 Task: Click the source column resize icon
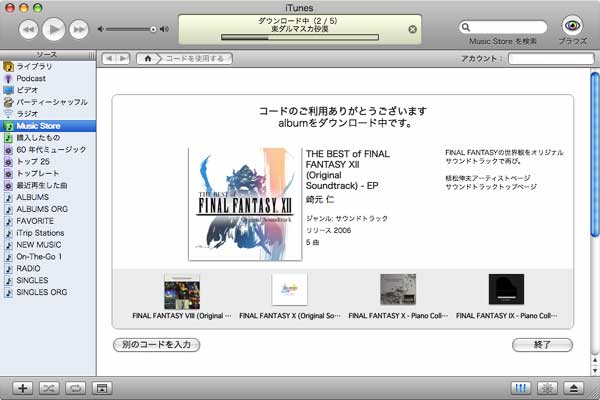91,56
